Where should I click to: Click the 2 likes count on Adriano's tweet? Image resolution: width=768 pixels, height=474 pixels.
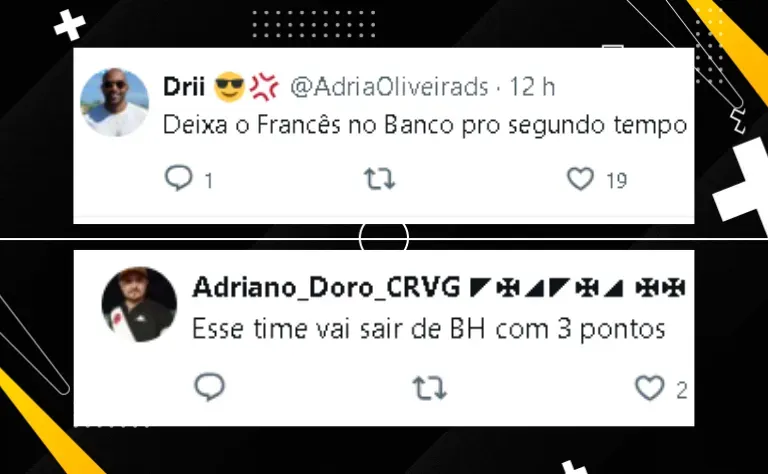point(681,390)
